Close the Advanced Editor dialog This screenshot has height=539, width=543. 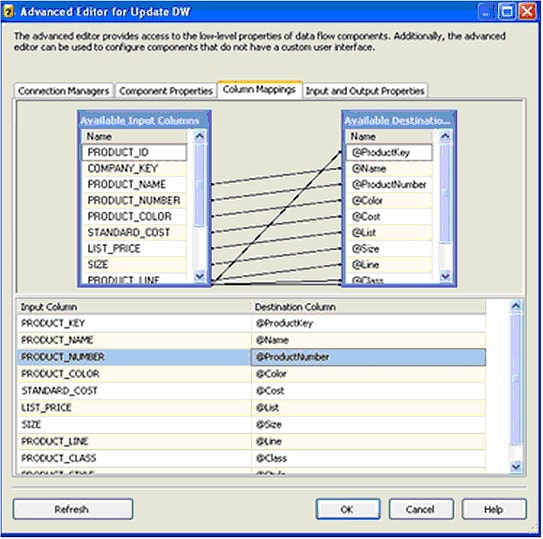click(527, 12)
